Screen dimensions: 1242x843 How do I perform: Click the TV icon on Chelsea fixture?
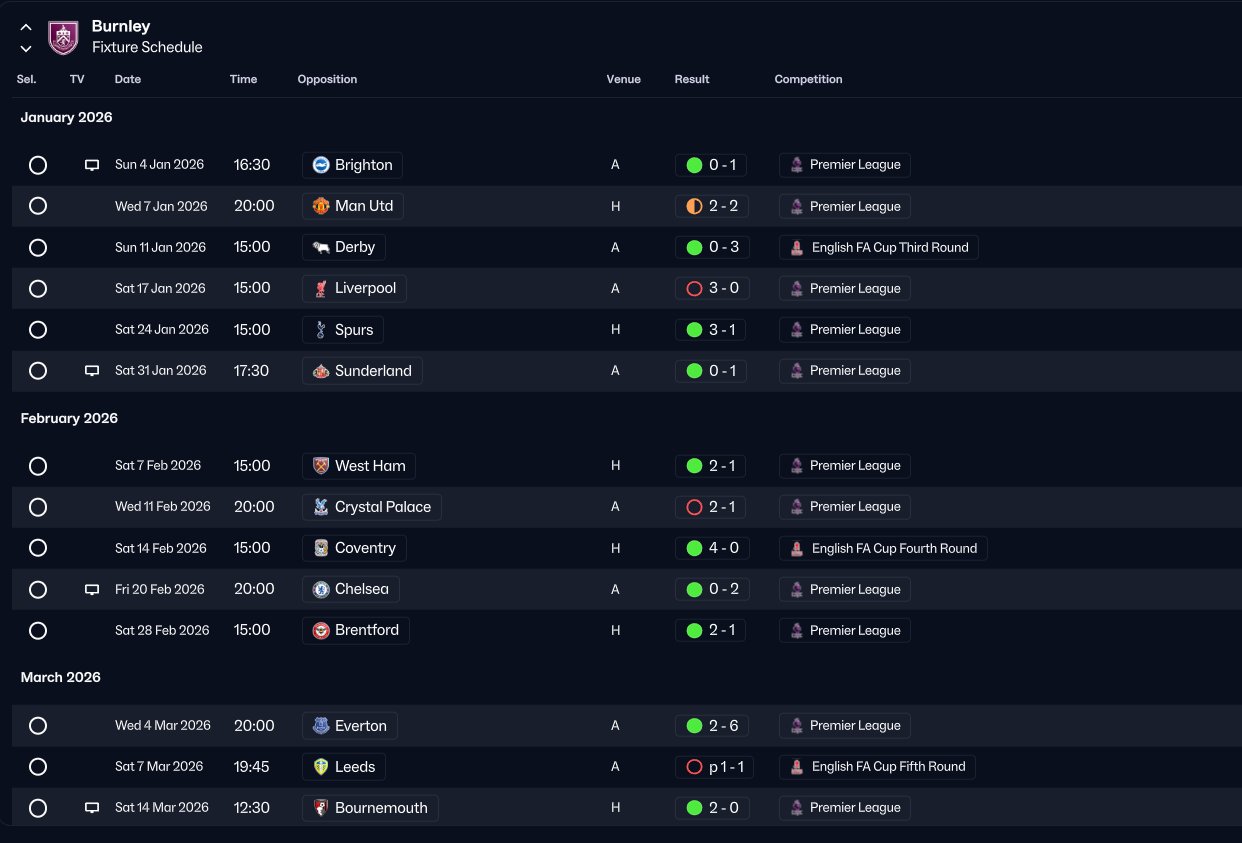click(92, 590)
